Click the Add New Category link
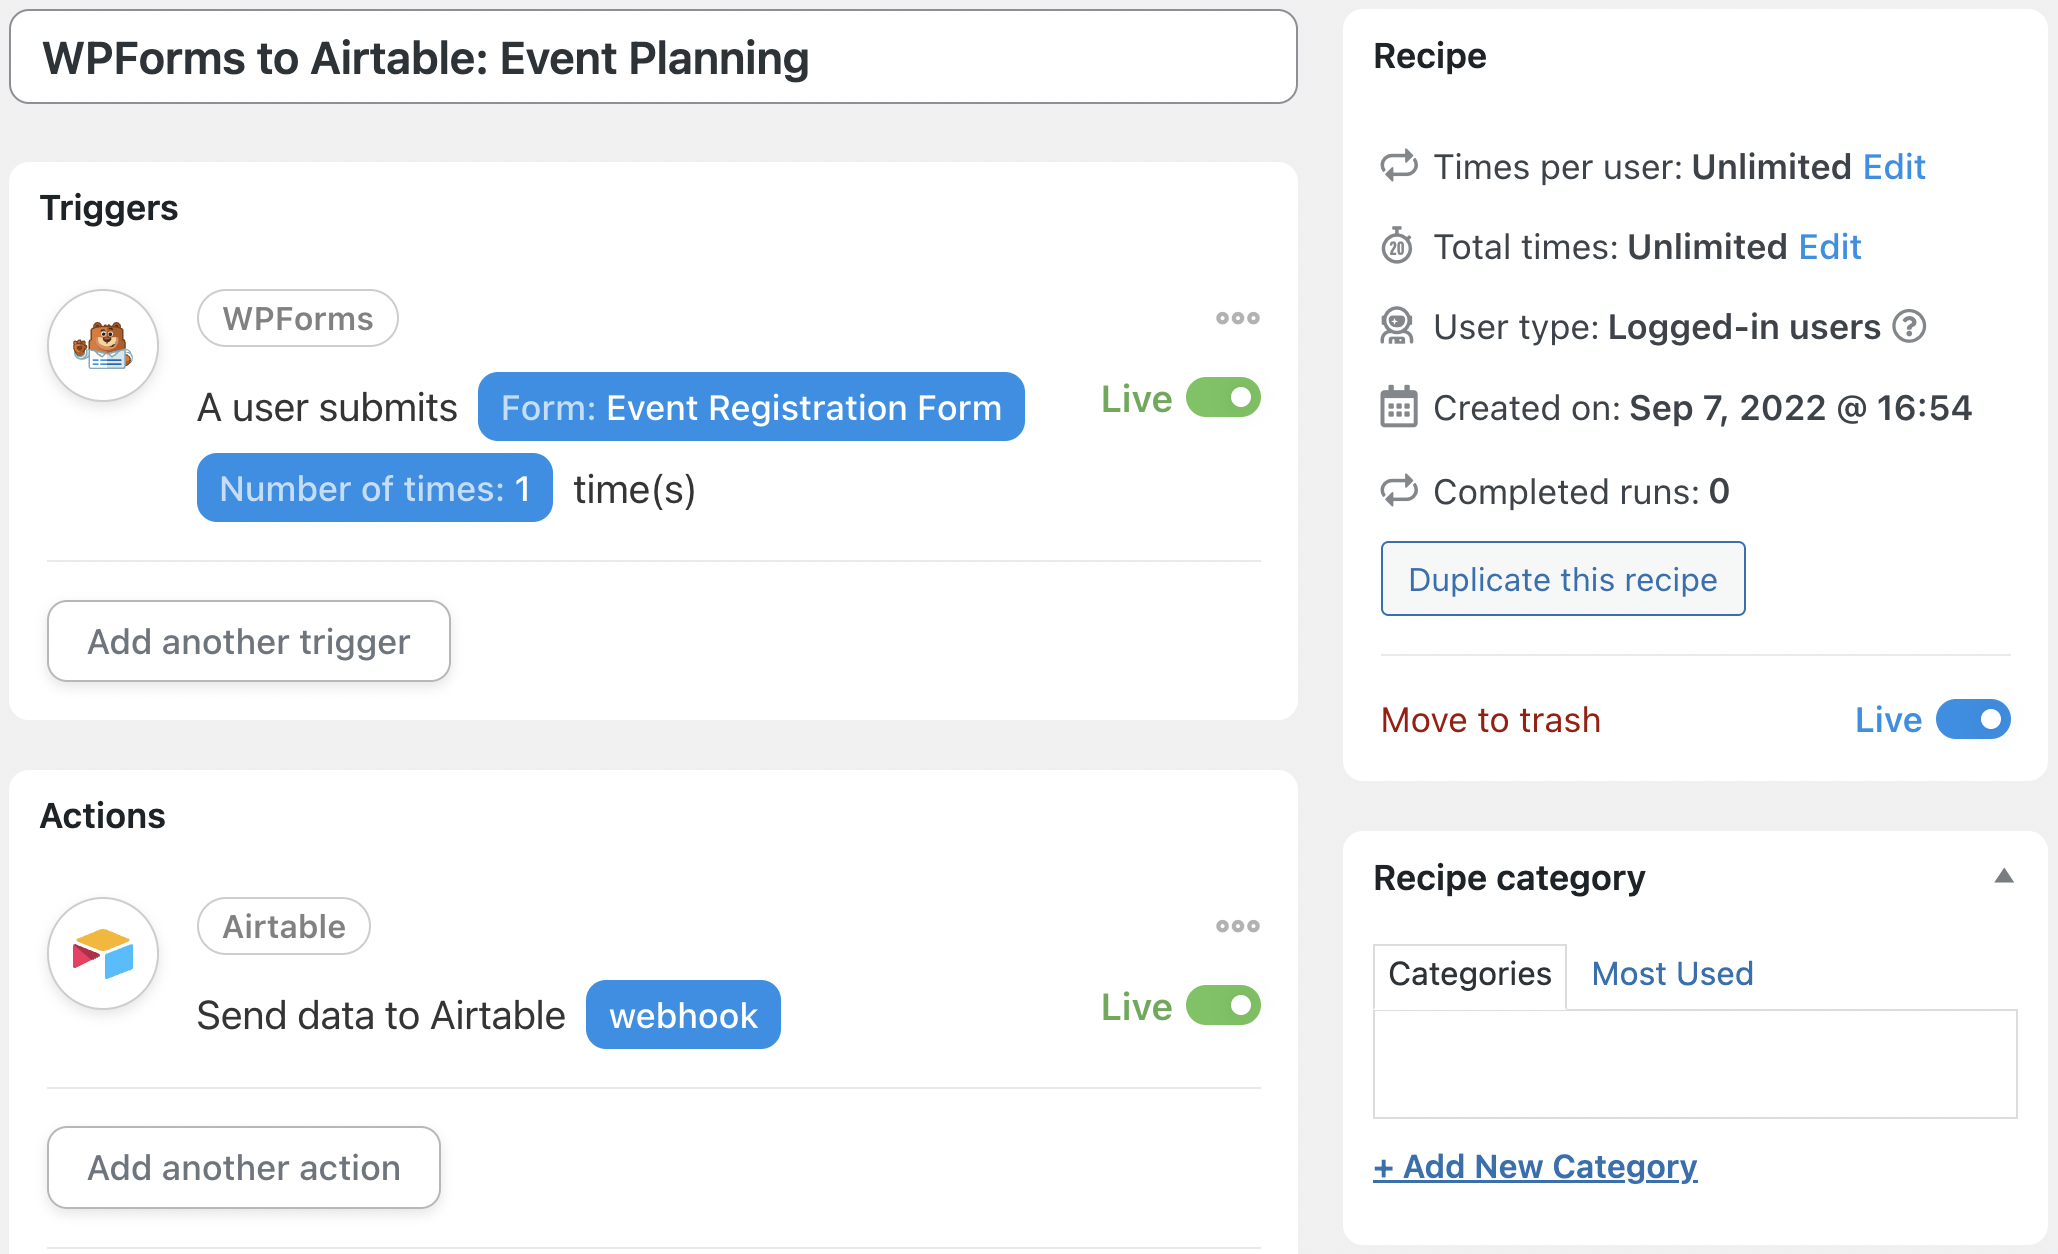This screenshot has width=2058, height=1254. click(1535, 1166)
